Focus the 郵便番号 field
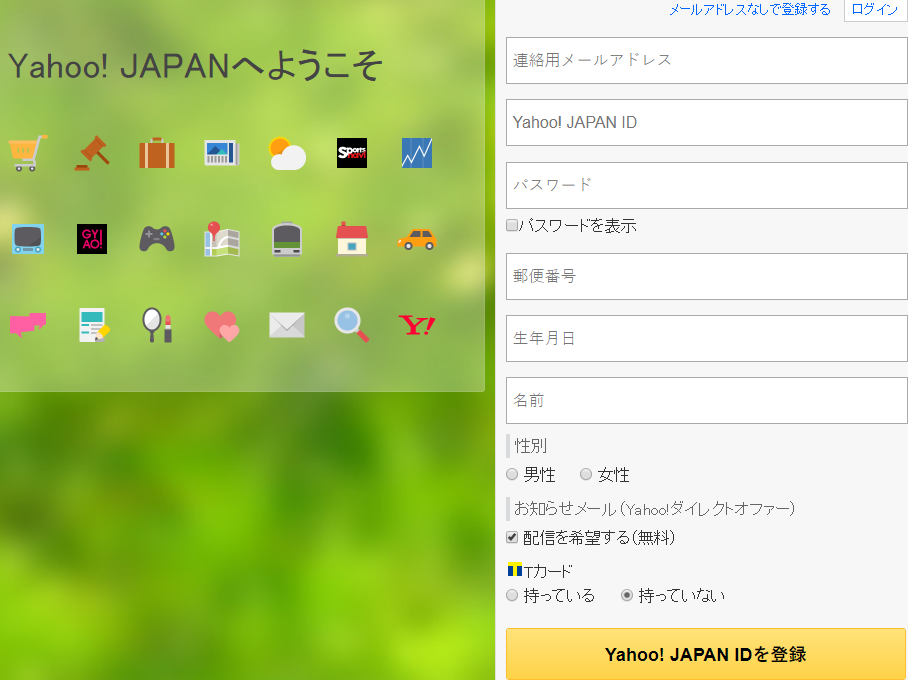The image size is (908, 680). (x=706, y=276)
